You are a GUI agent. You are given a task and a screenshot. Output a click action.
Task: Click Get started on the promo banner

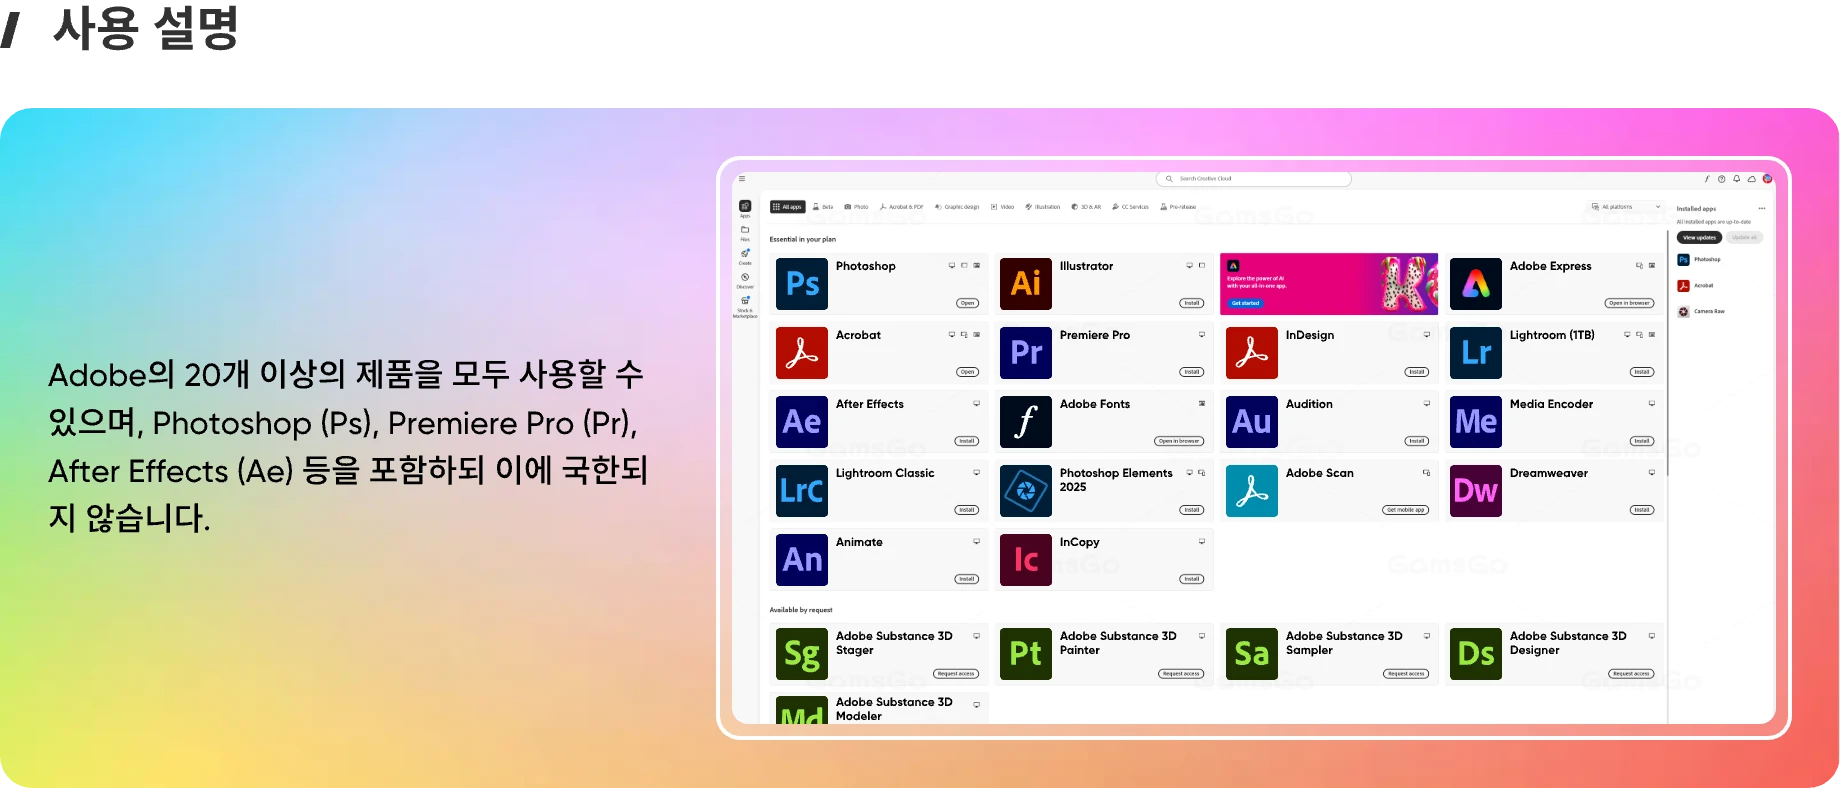click(x=1245, y=303)
